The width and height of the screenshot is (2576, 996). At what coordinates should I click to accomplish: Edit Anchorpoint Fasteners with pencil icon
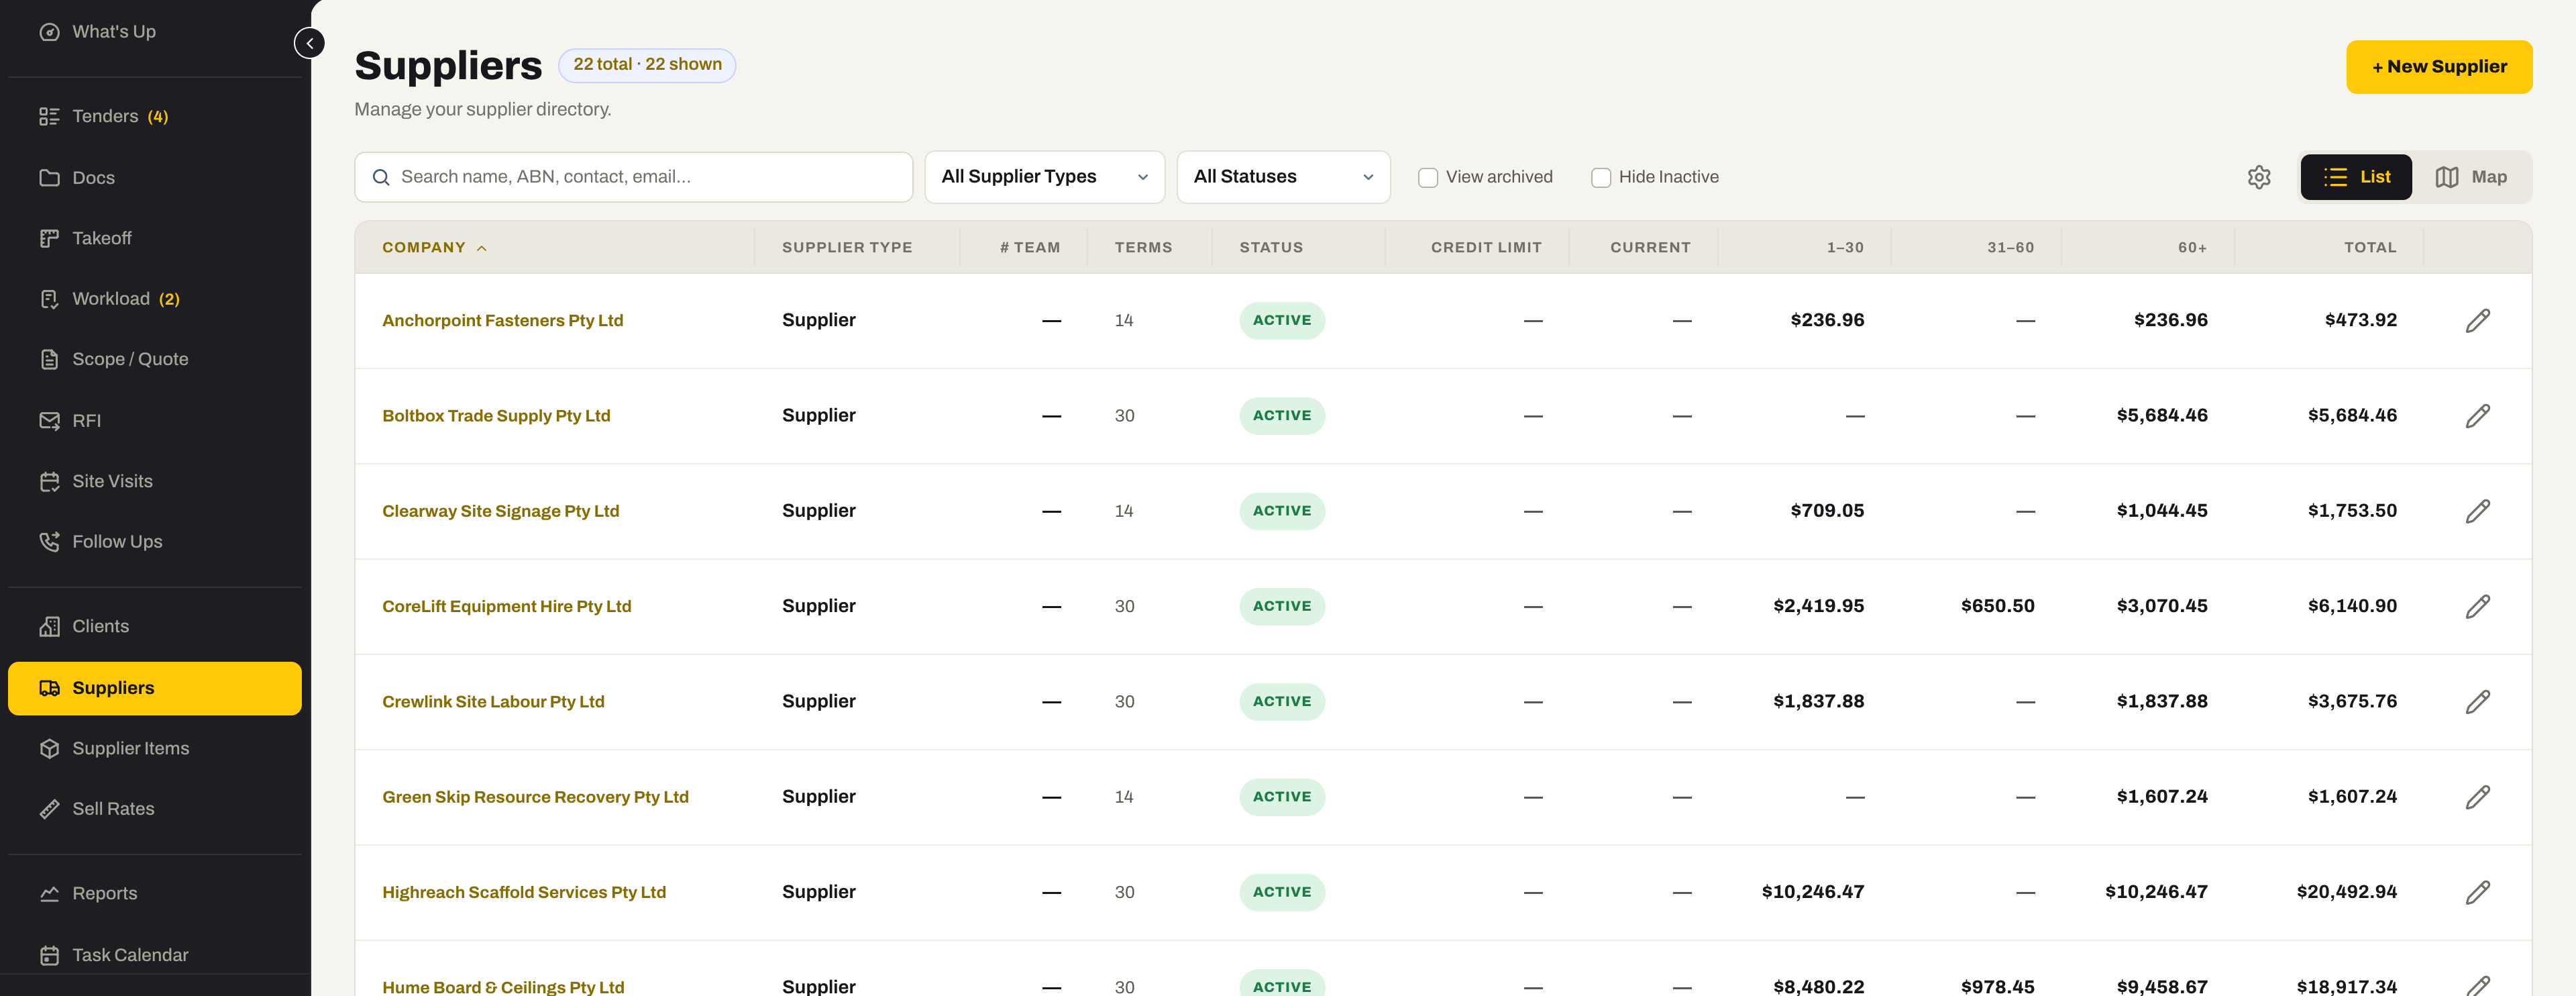point(2477,320)
